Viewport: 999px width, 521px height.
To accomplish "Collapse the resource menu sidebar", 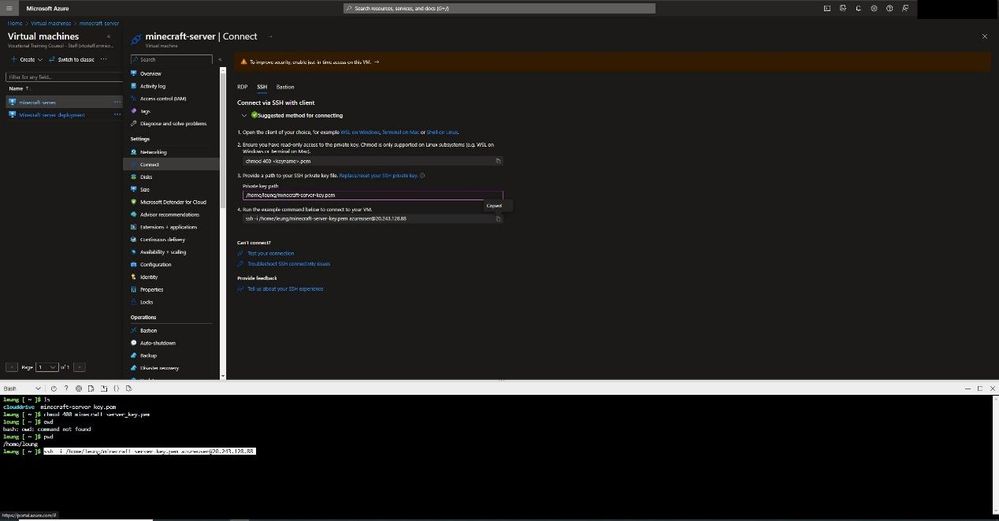I will click(x=220, y=60).
